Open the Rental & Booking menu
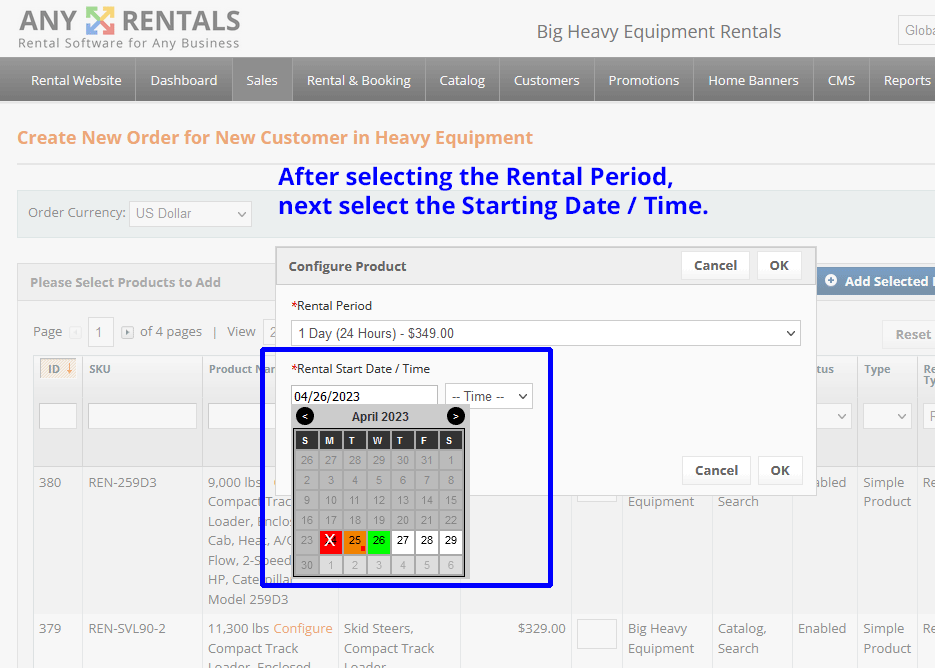Image resolution: width=935 pixels, height=668 pixels. pyautogui.click(x=358, y=80)
